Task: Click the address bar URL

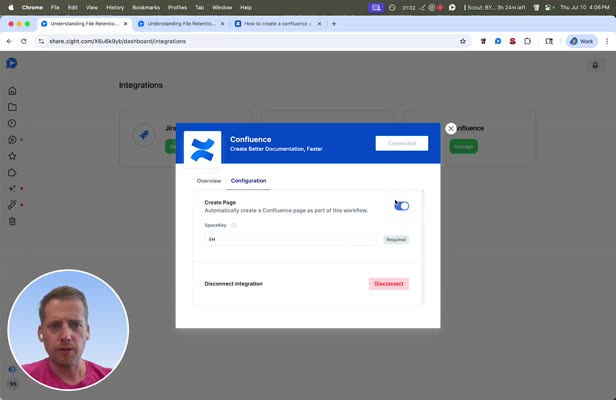Action: click(117, 41)
